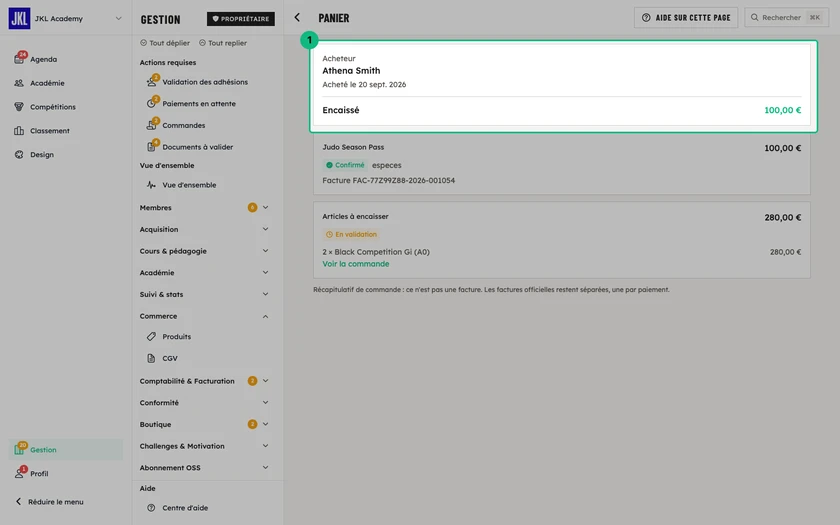Click the En validation status badge
Image resolution: width=840 pixels, height=525 pixels.
coord(351,234)
